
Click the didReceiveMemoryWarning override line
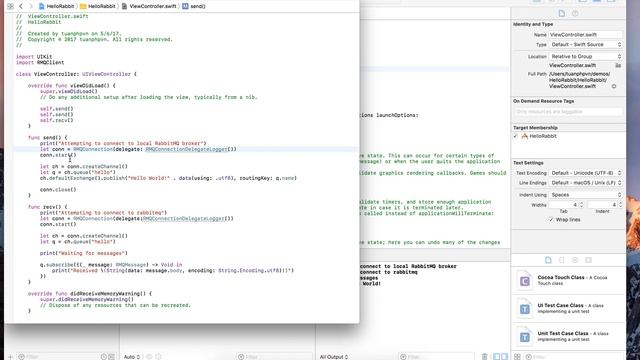(90, 294)
